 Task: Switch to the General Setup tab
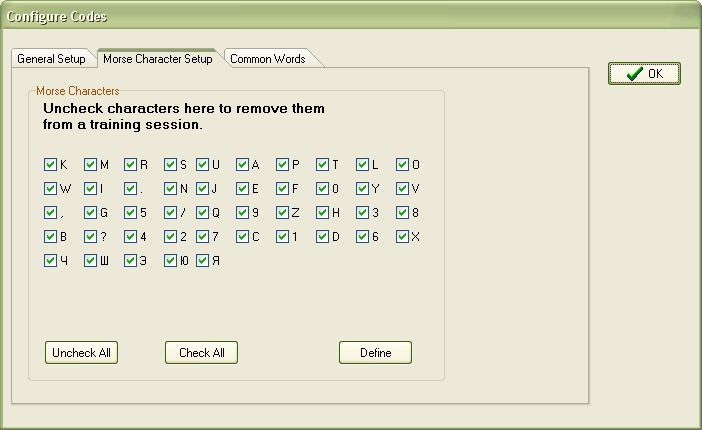51,59
